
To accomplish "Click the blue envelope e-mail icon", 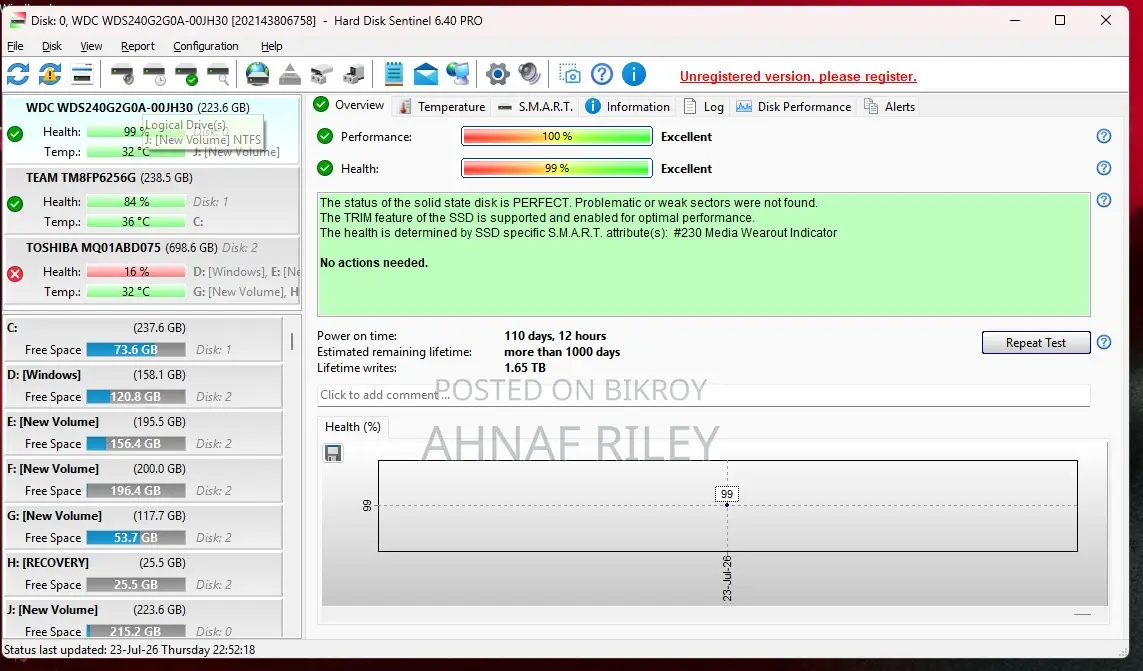I will 426,74.
